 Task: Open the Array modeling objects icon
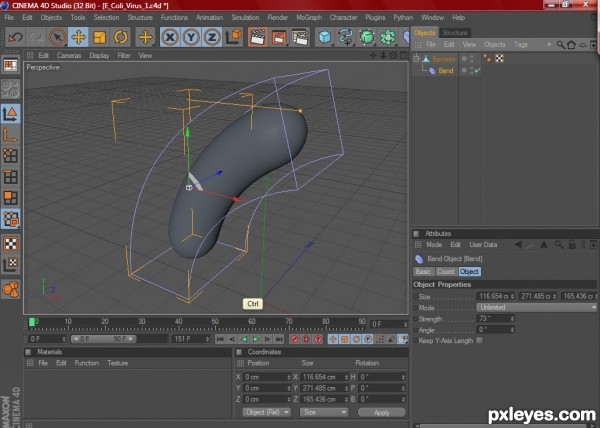[388, 37]
